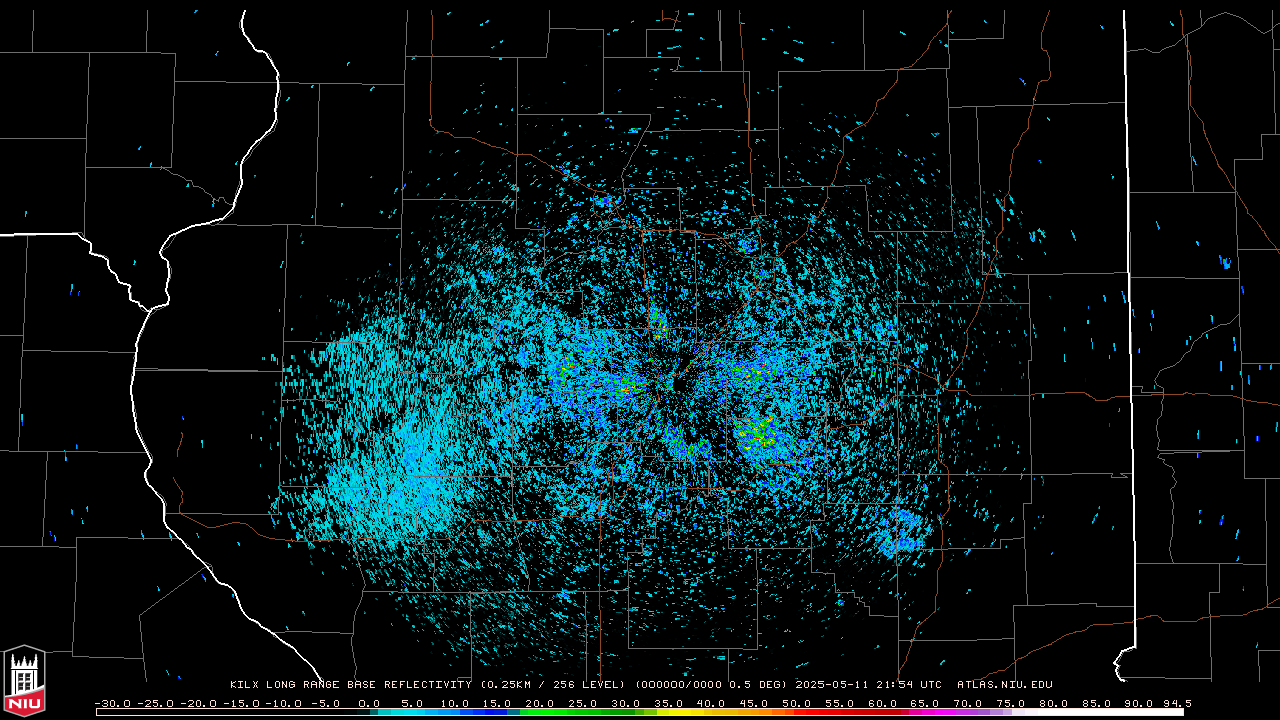Click the 15.0 scale label
This screenshot has width=1280, height=720.
[x=495, y=703]
